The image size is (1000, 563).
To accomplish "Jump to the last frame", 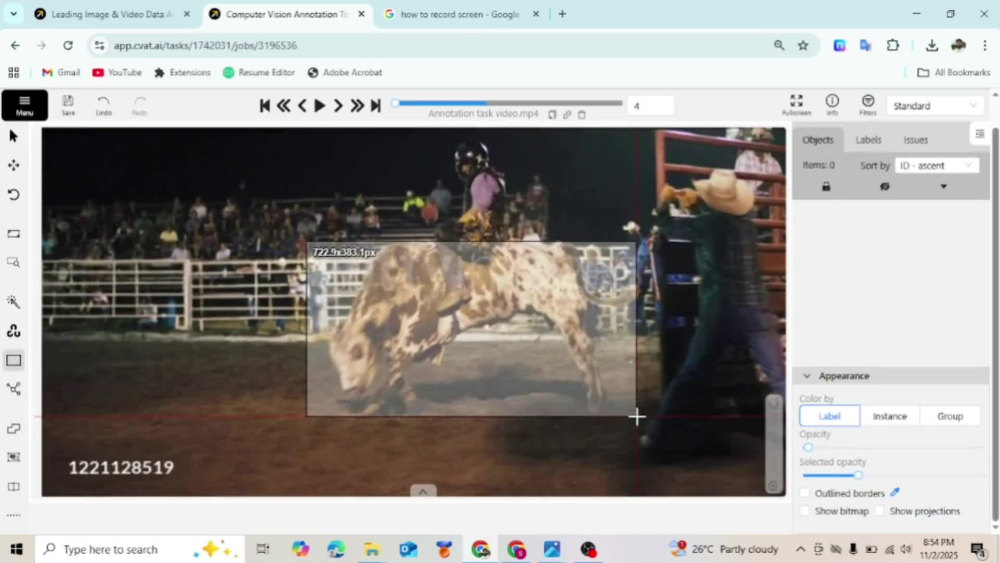I will (x=376, y=106).
